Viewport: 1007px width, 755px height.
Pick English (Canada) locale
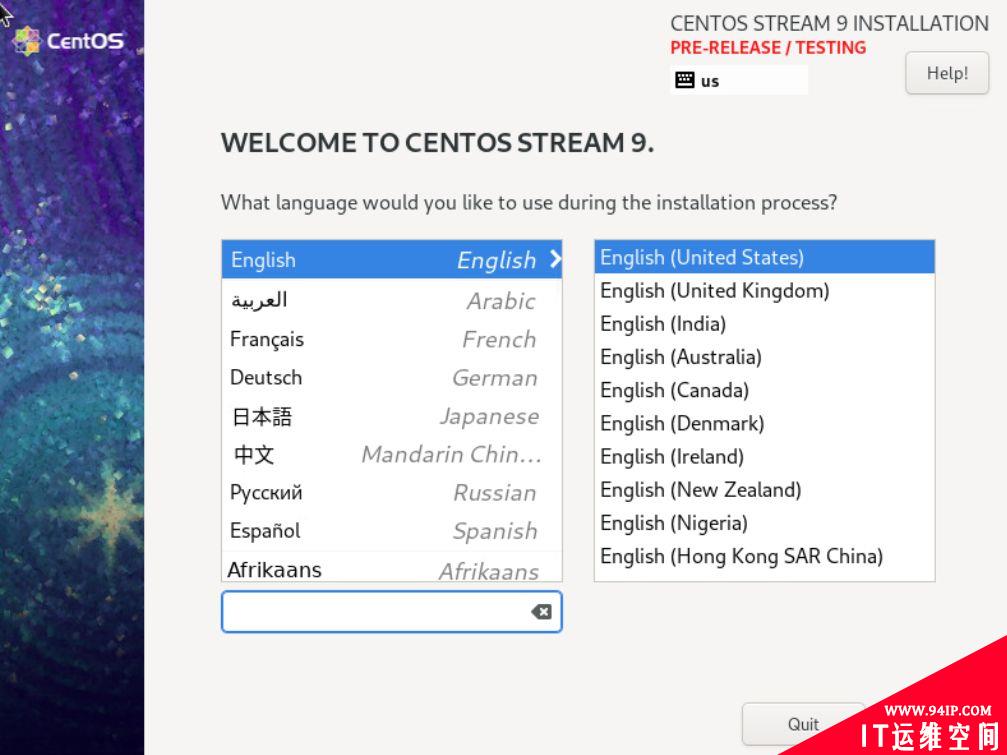click(764, 390)
